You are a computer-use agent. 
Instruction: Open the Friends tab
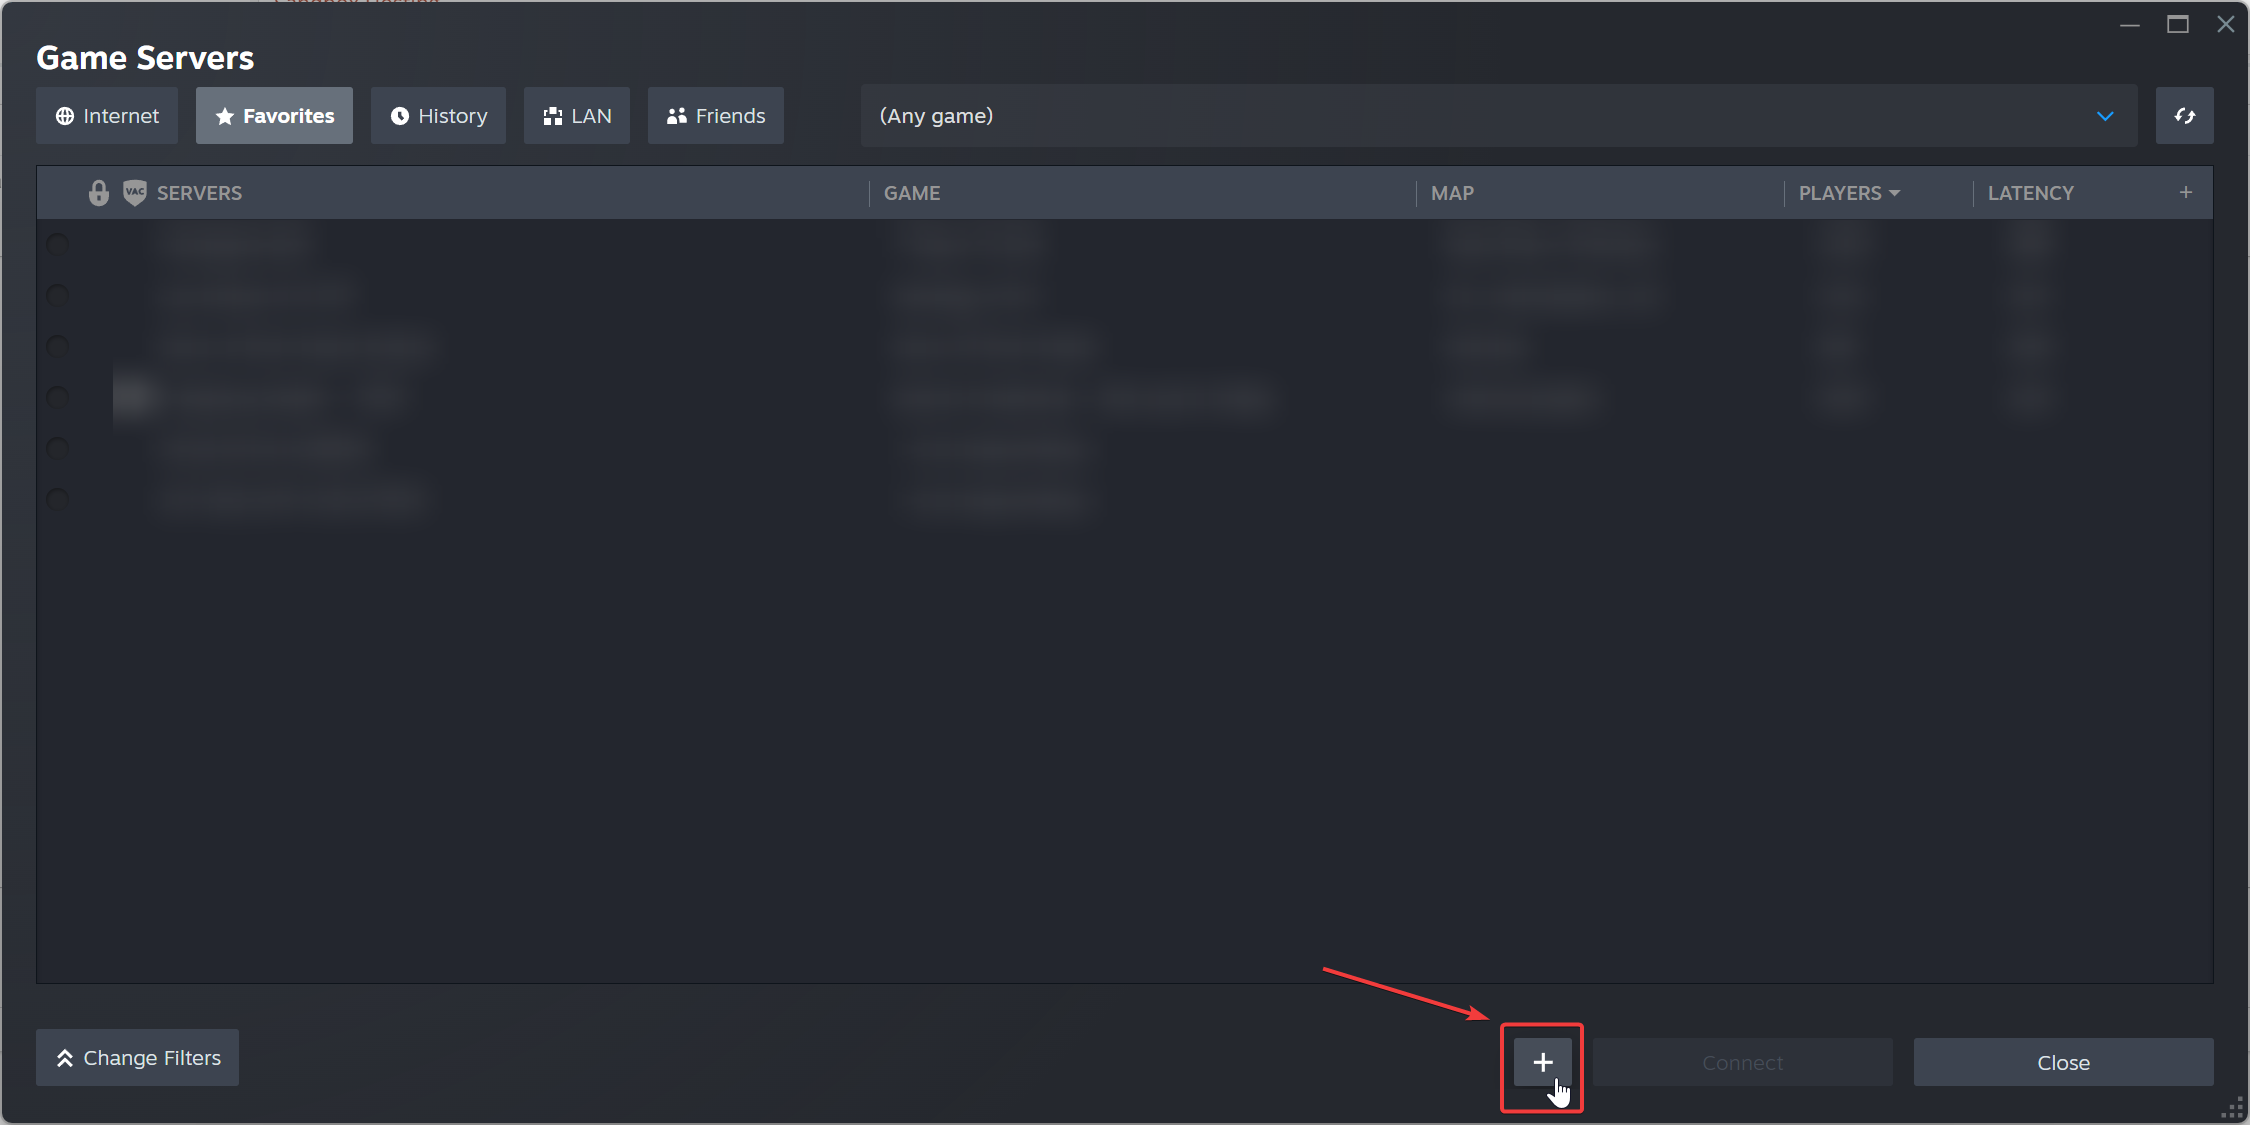click(716, 116)
